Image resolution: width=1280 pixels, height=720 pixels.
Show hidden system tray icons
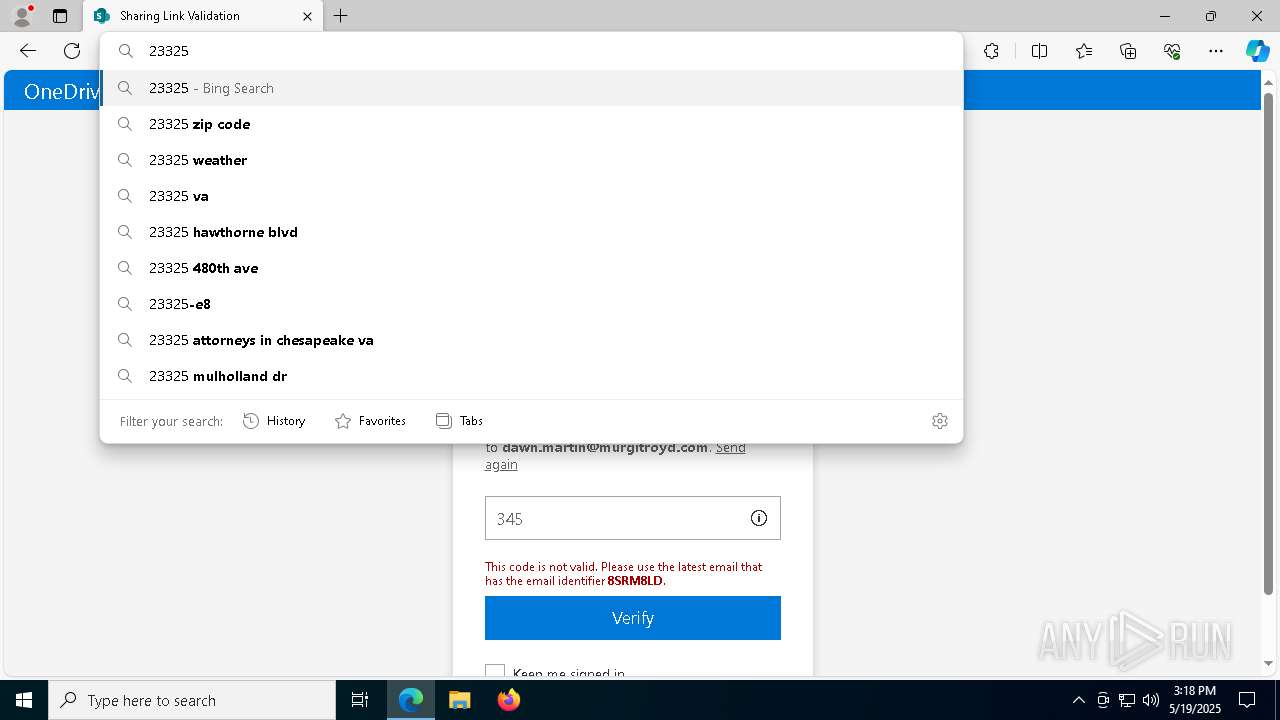pyautogui.click(x=1078, y=700)
